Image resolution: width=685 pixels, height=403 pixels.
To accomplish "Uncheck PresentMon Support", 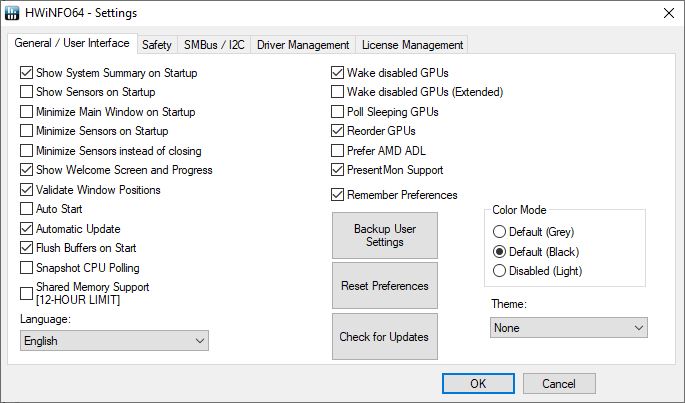I will click(x=337, y=170).
